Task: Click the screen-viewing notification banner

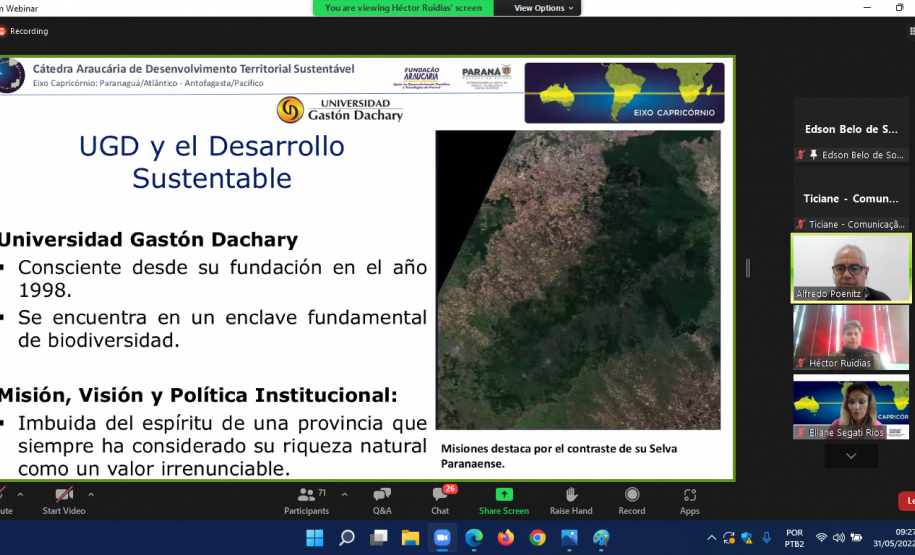Action: pyautogui.click(x=403, y=8)
